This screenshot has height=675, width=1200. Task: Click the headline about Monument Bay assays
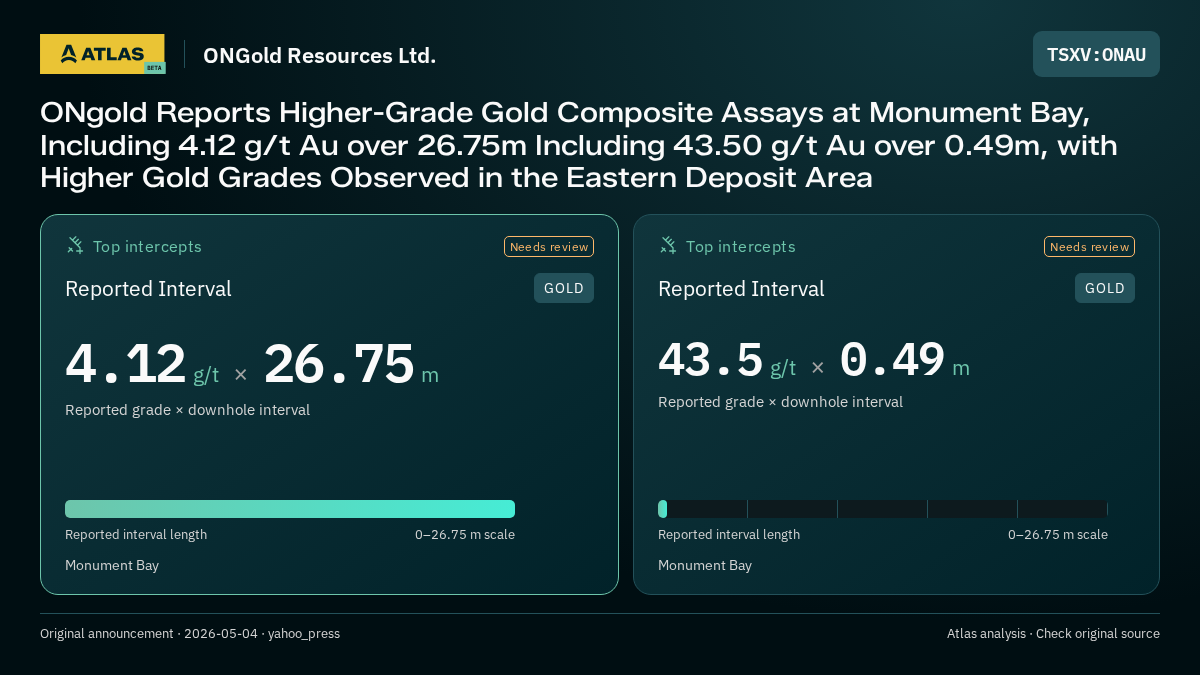tap(579, 145)
